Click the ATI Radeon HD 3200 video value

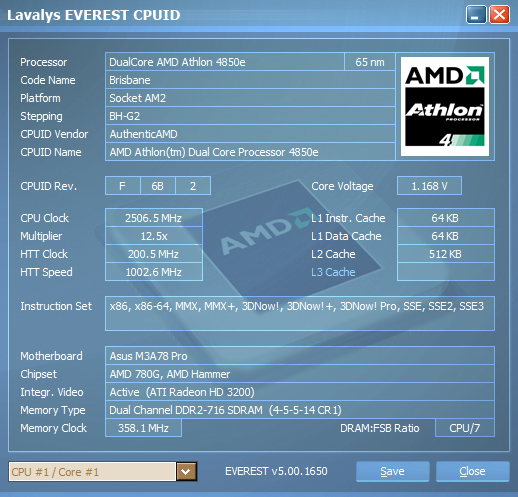(x=300, y=392)
